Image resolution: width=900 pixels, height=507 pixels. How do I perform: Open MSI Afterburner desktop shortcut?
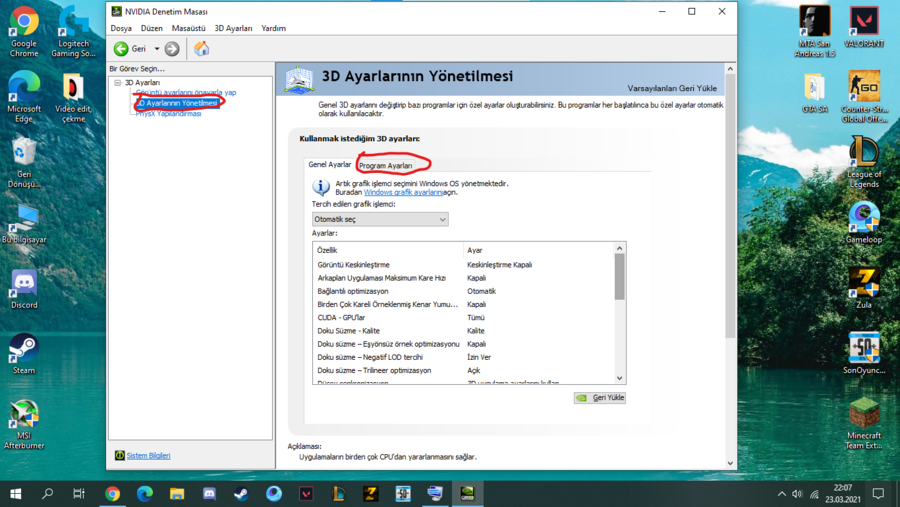click(24, 424)
